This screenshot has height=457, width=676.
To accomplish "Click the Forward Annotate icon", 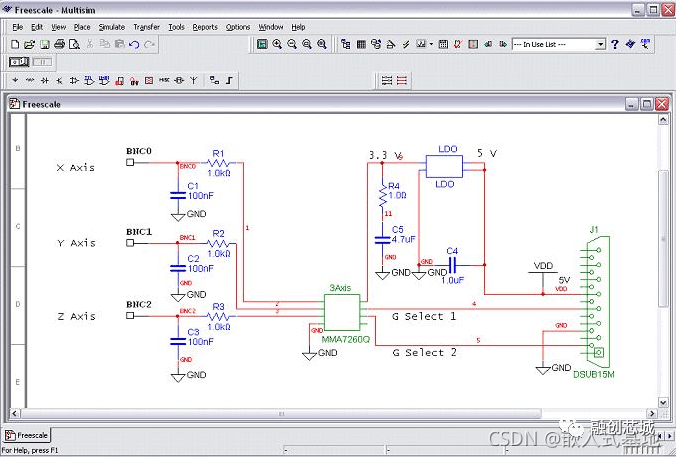I will pos(503,44).
